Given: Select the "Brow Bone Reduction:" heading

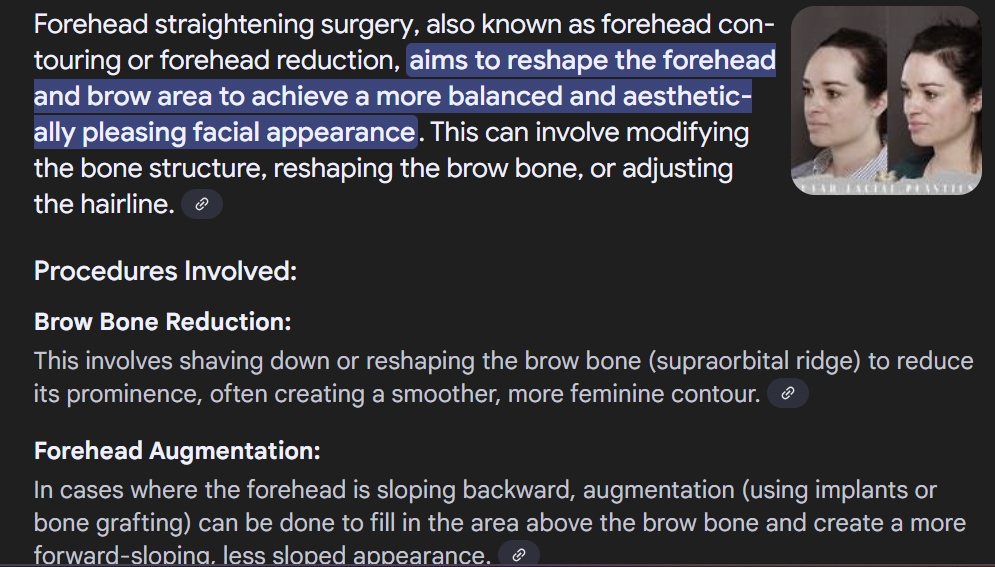Looking at the screenshot, I should [162, 322].
